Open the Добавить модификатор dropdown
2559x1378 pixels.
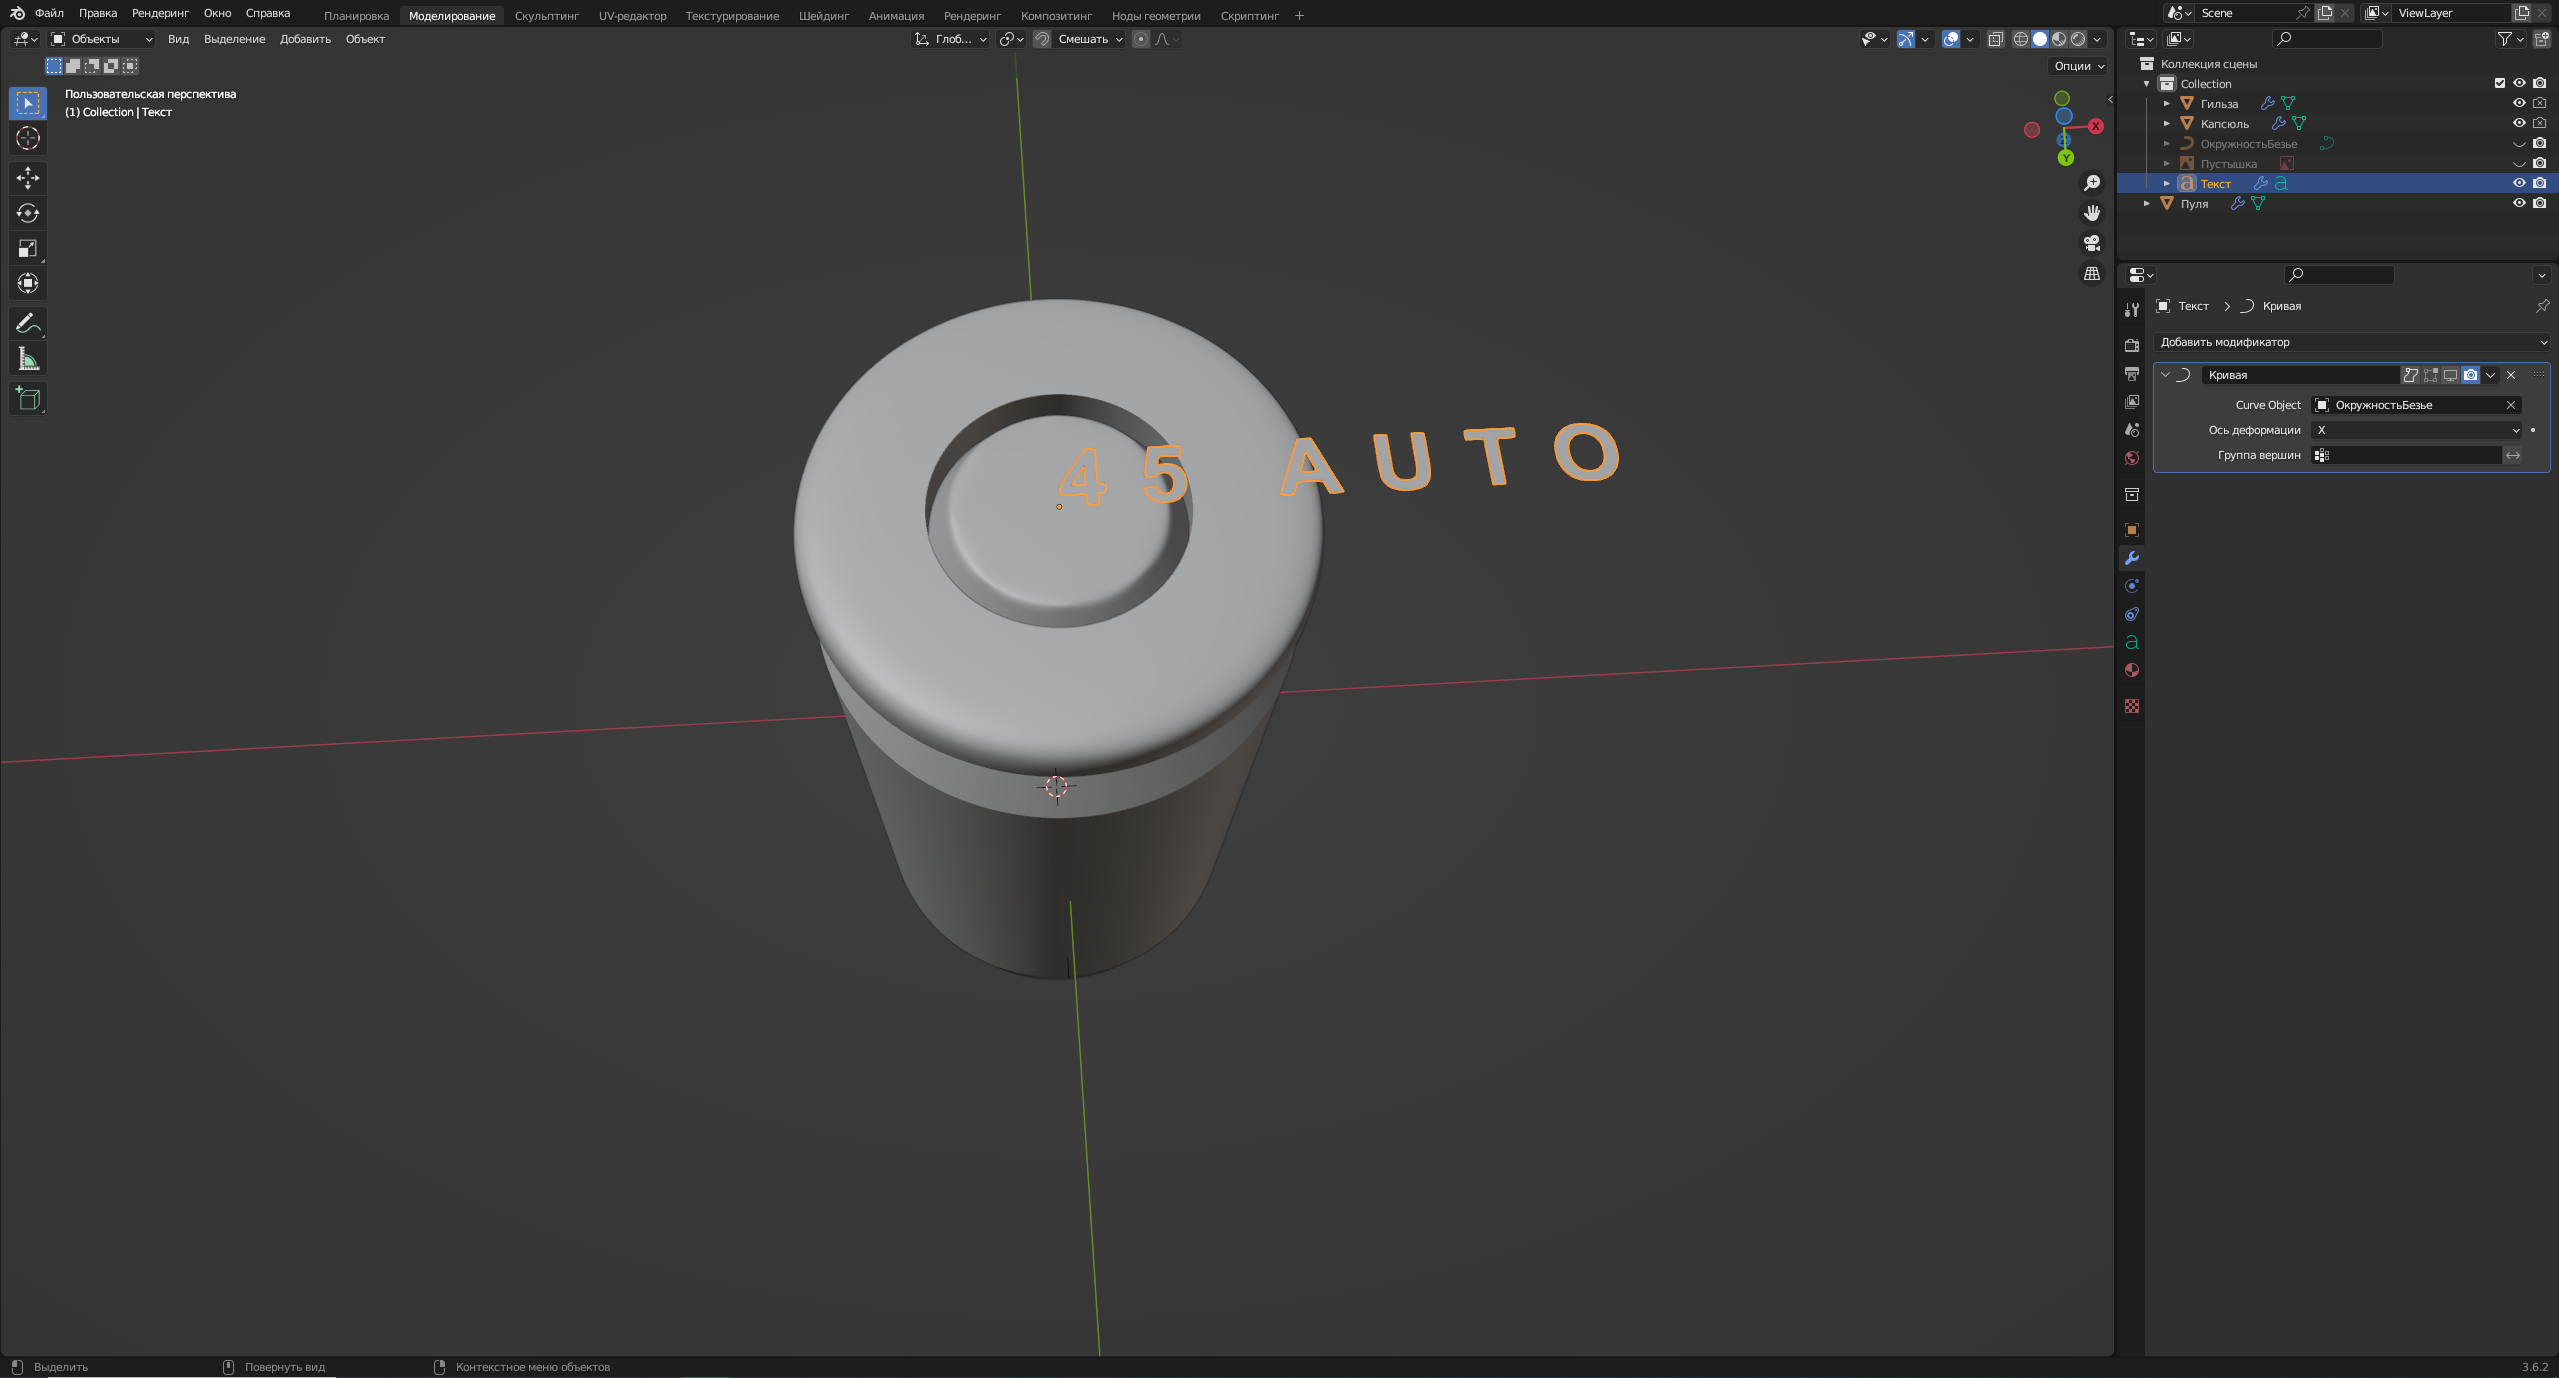(x=2352, y=342)
